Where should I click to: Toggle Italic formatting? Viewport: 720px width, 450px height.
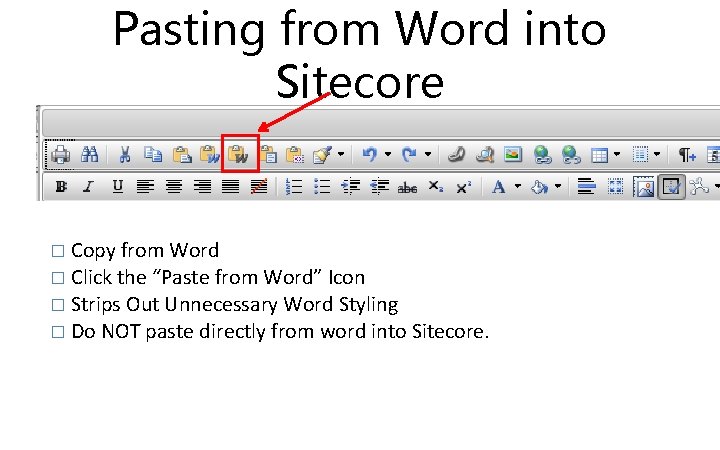click(88, 186)
